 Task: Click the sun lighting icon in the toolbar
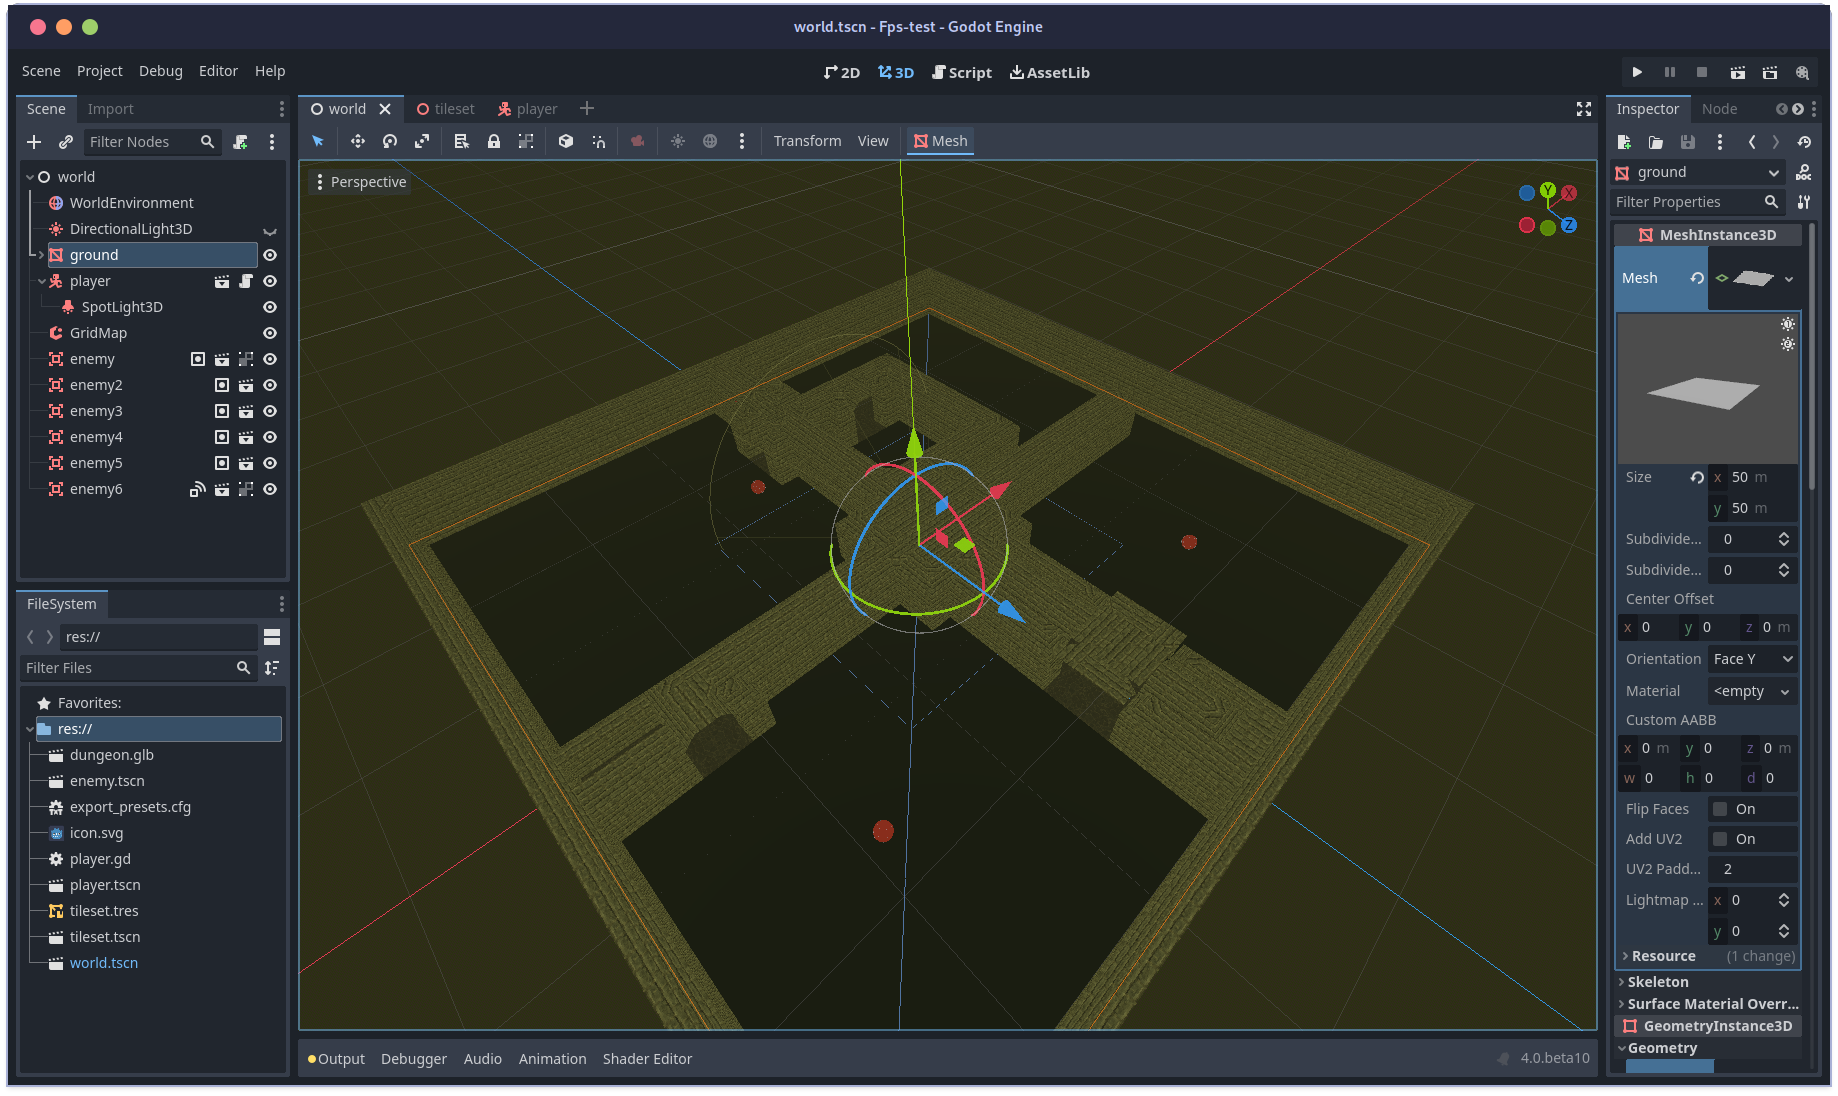point(678,141)
